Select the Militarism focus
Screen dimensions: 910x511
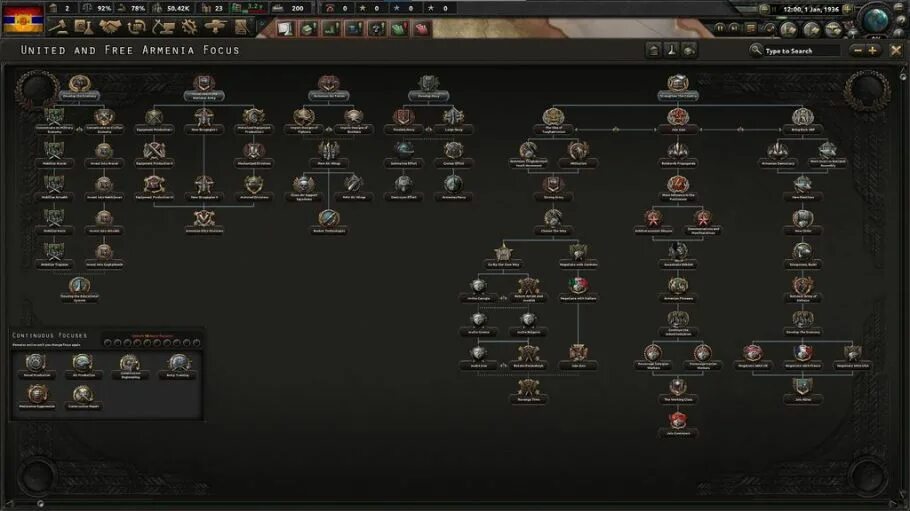point(578,154)
